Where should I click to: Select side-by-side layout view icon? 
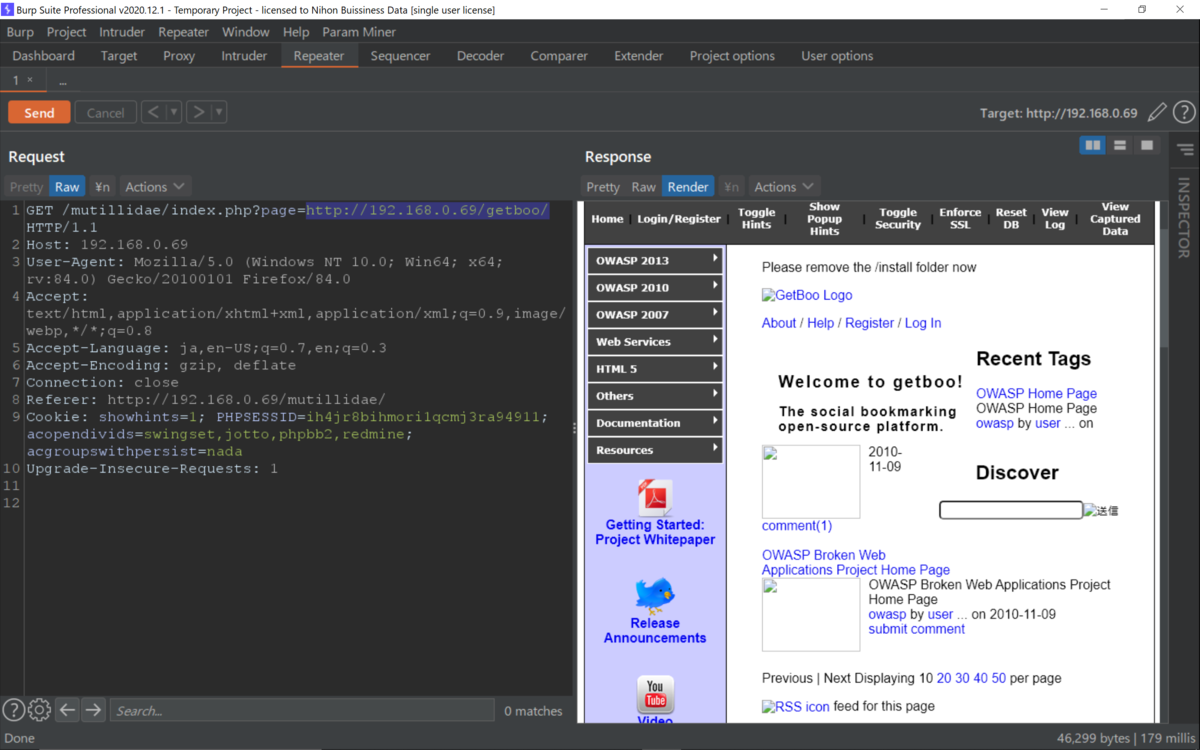tap(1093, 146)
